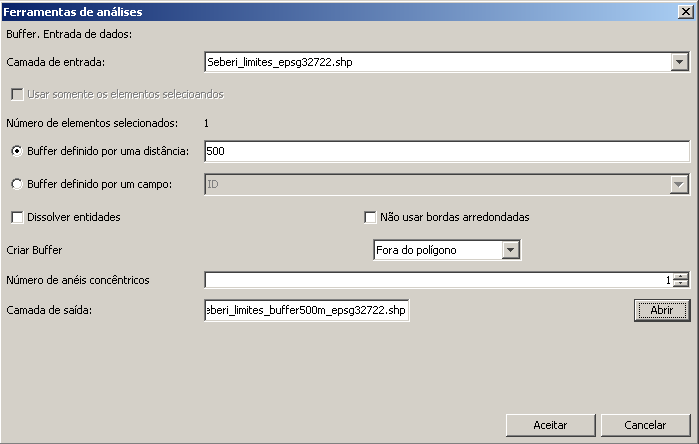The width and height of the screenshot is (699, 444).
Task: Enable the Dissolver entidades checkbox
Action: click(x=17, y=217)
